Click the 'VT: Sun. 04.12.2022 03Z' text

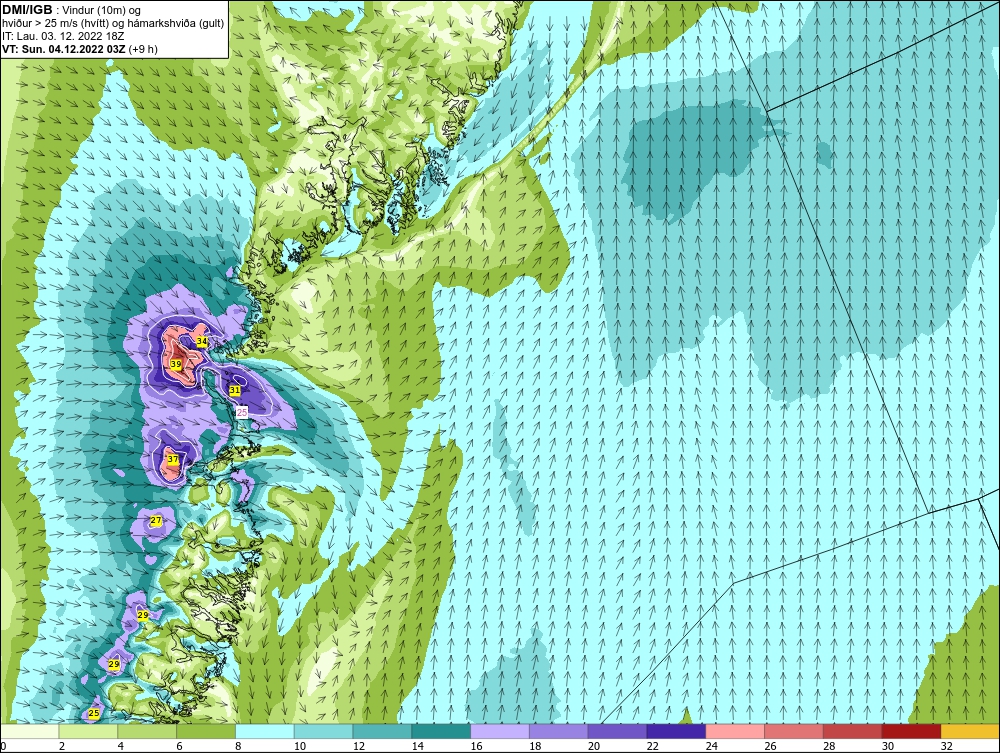(64, 48)
